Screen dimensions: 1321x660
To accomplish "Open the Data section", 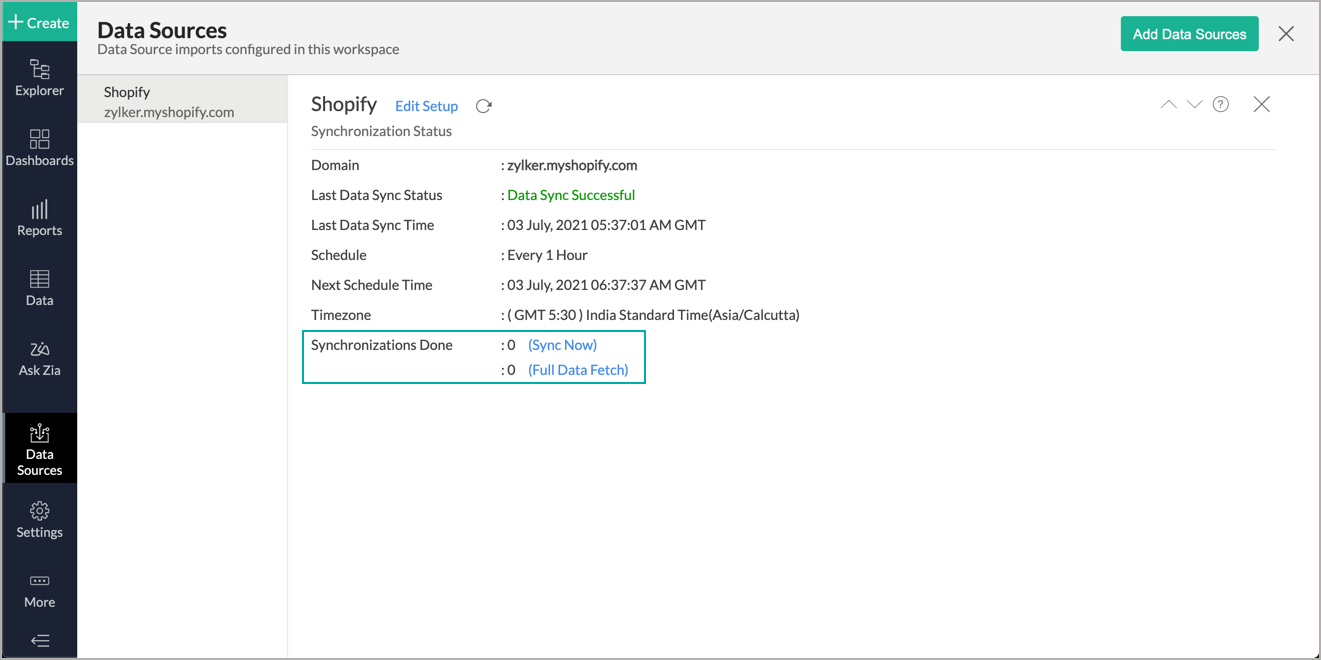I will coord(39,288).
